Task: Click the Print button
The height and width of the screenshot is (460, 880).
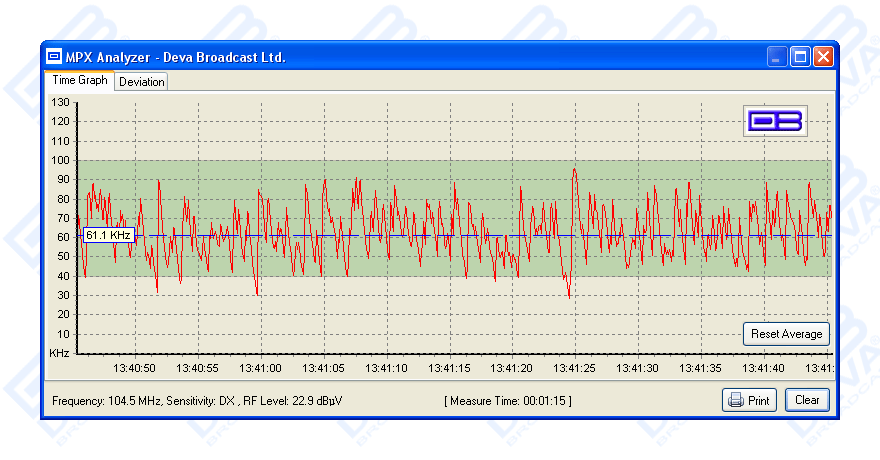Action: click(x=749, y=400)
